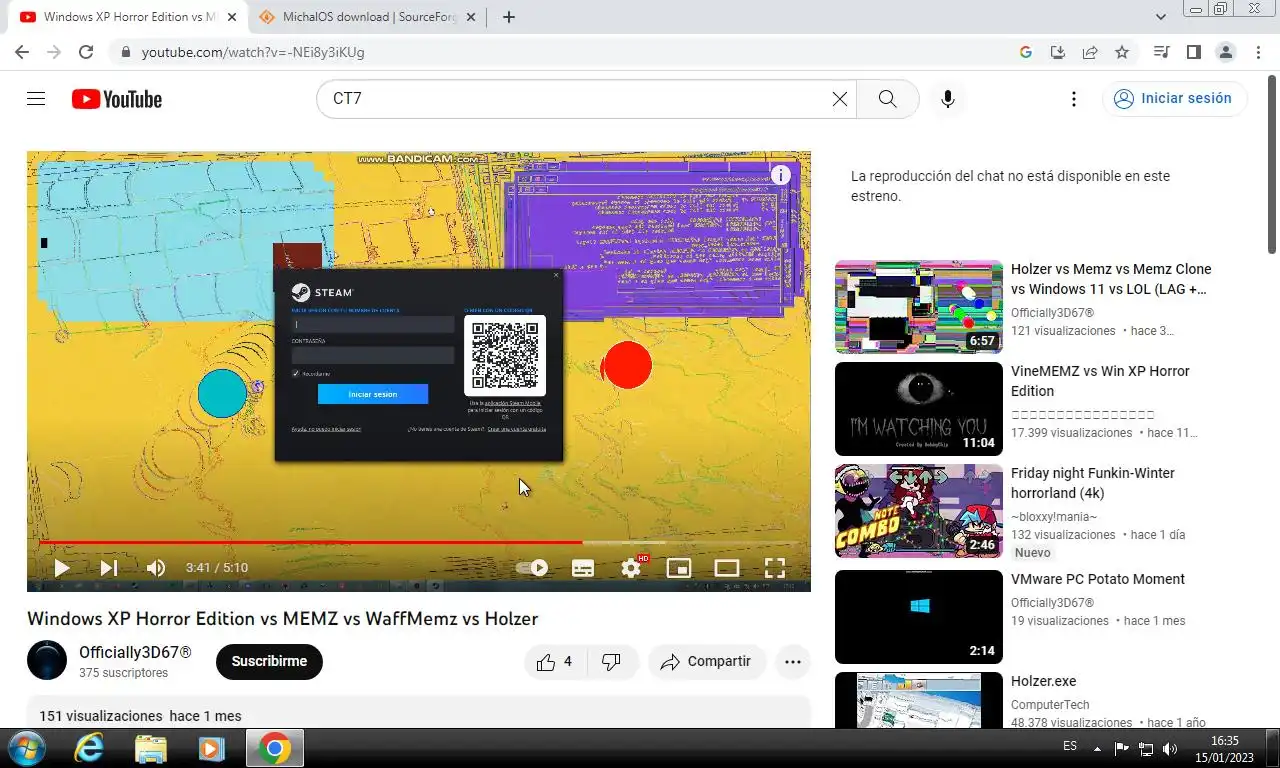Image resolution: width=1280 pixels, height=768 pixels.
Task: Play the video
Action: tap(61, 568)
